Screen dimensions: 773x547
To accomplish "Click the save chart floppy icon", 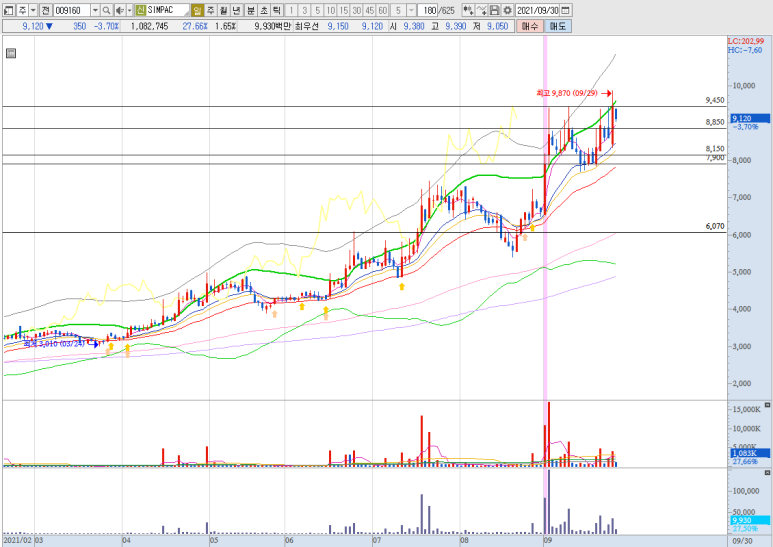I will (x=494, y=10).
